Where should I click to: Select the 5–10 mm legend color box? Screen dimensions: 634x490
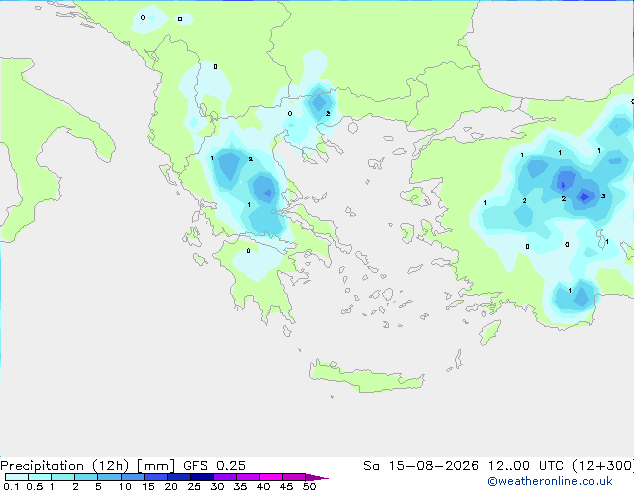109,477
